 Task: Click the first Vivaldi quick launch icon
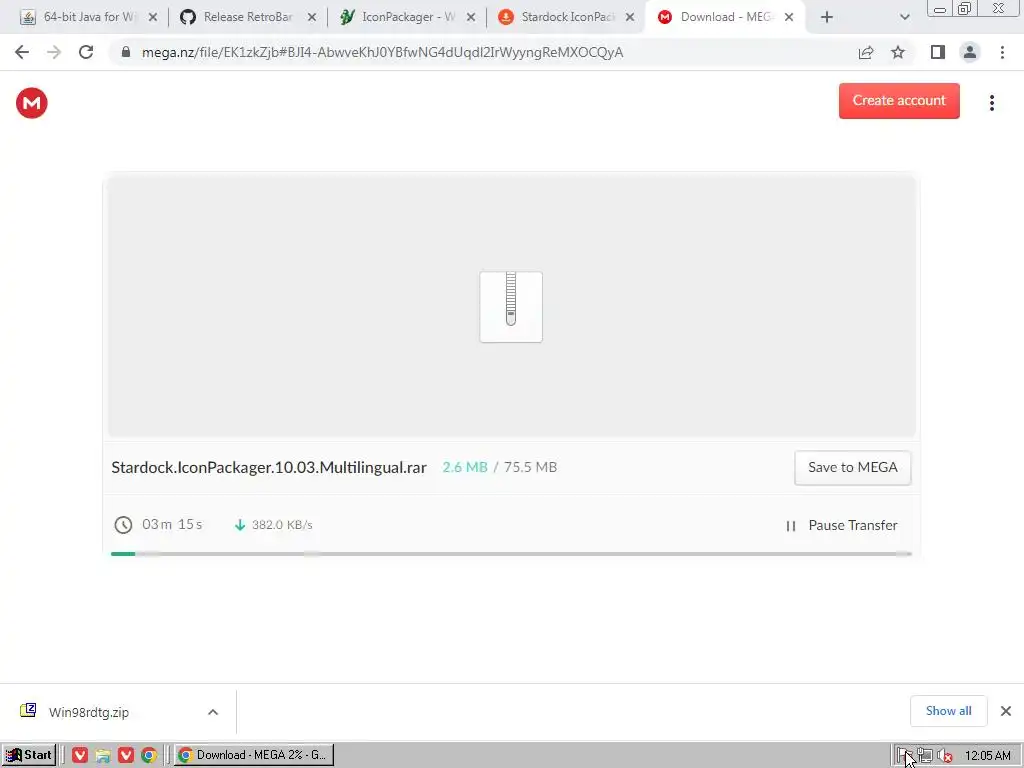tap(80, 756)
